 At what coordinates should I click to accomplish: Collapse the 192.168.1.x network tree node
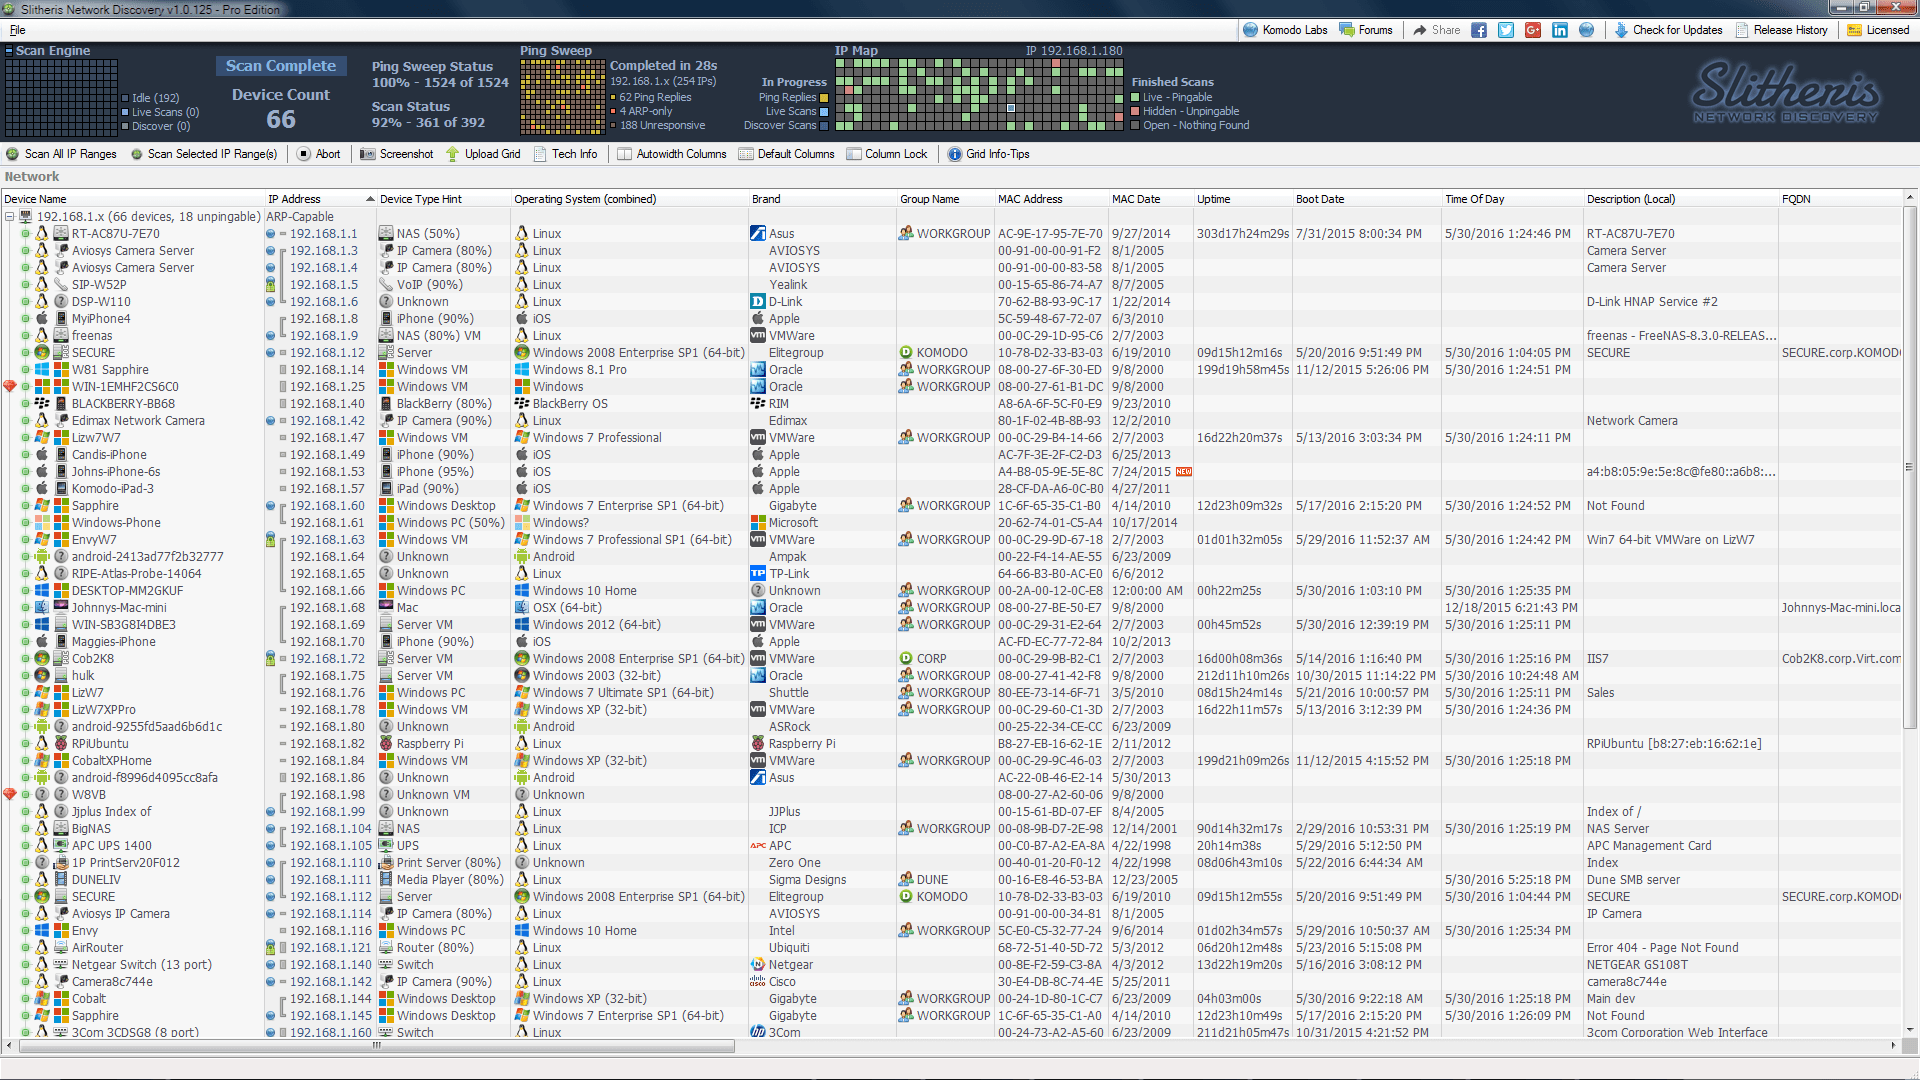[9, 217]
